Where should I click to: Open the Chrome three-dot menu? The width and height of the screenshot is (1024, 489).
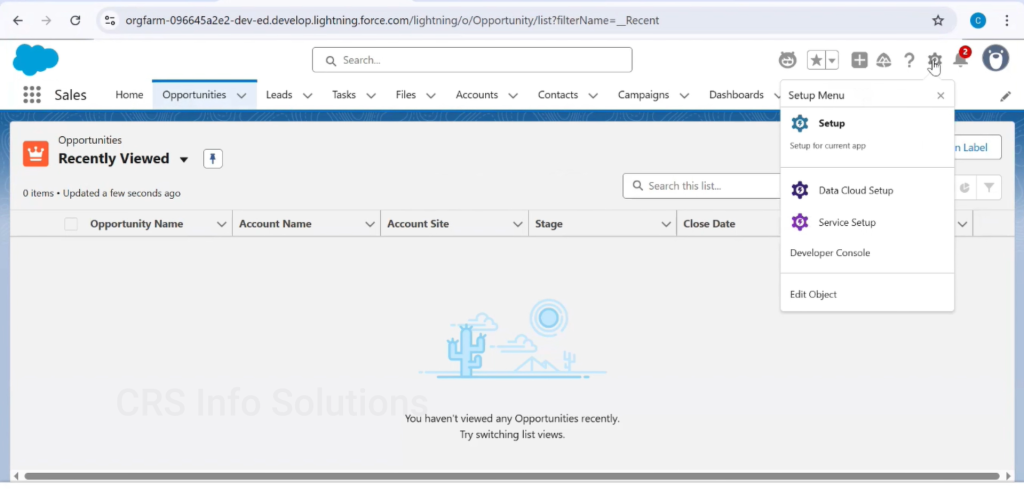click(x=1007, y=20)
